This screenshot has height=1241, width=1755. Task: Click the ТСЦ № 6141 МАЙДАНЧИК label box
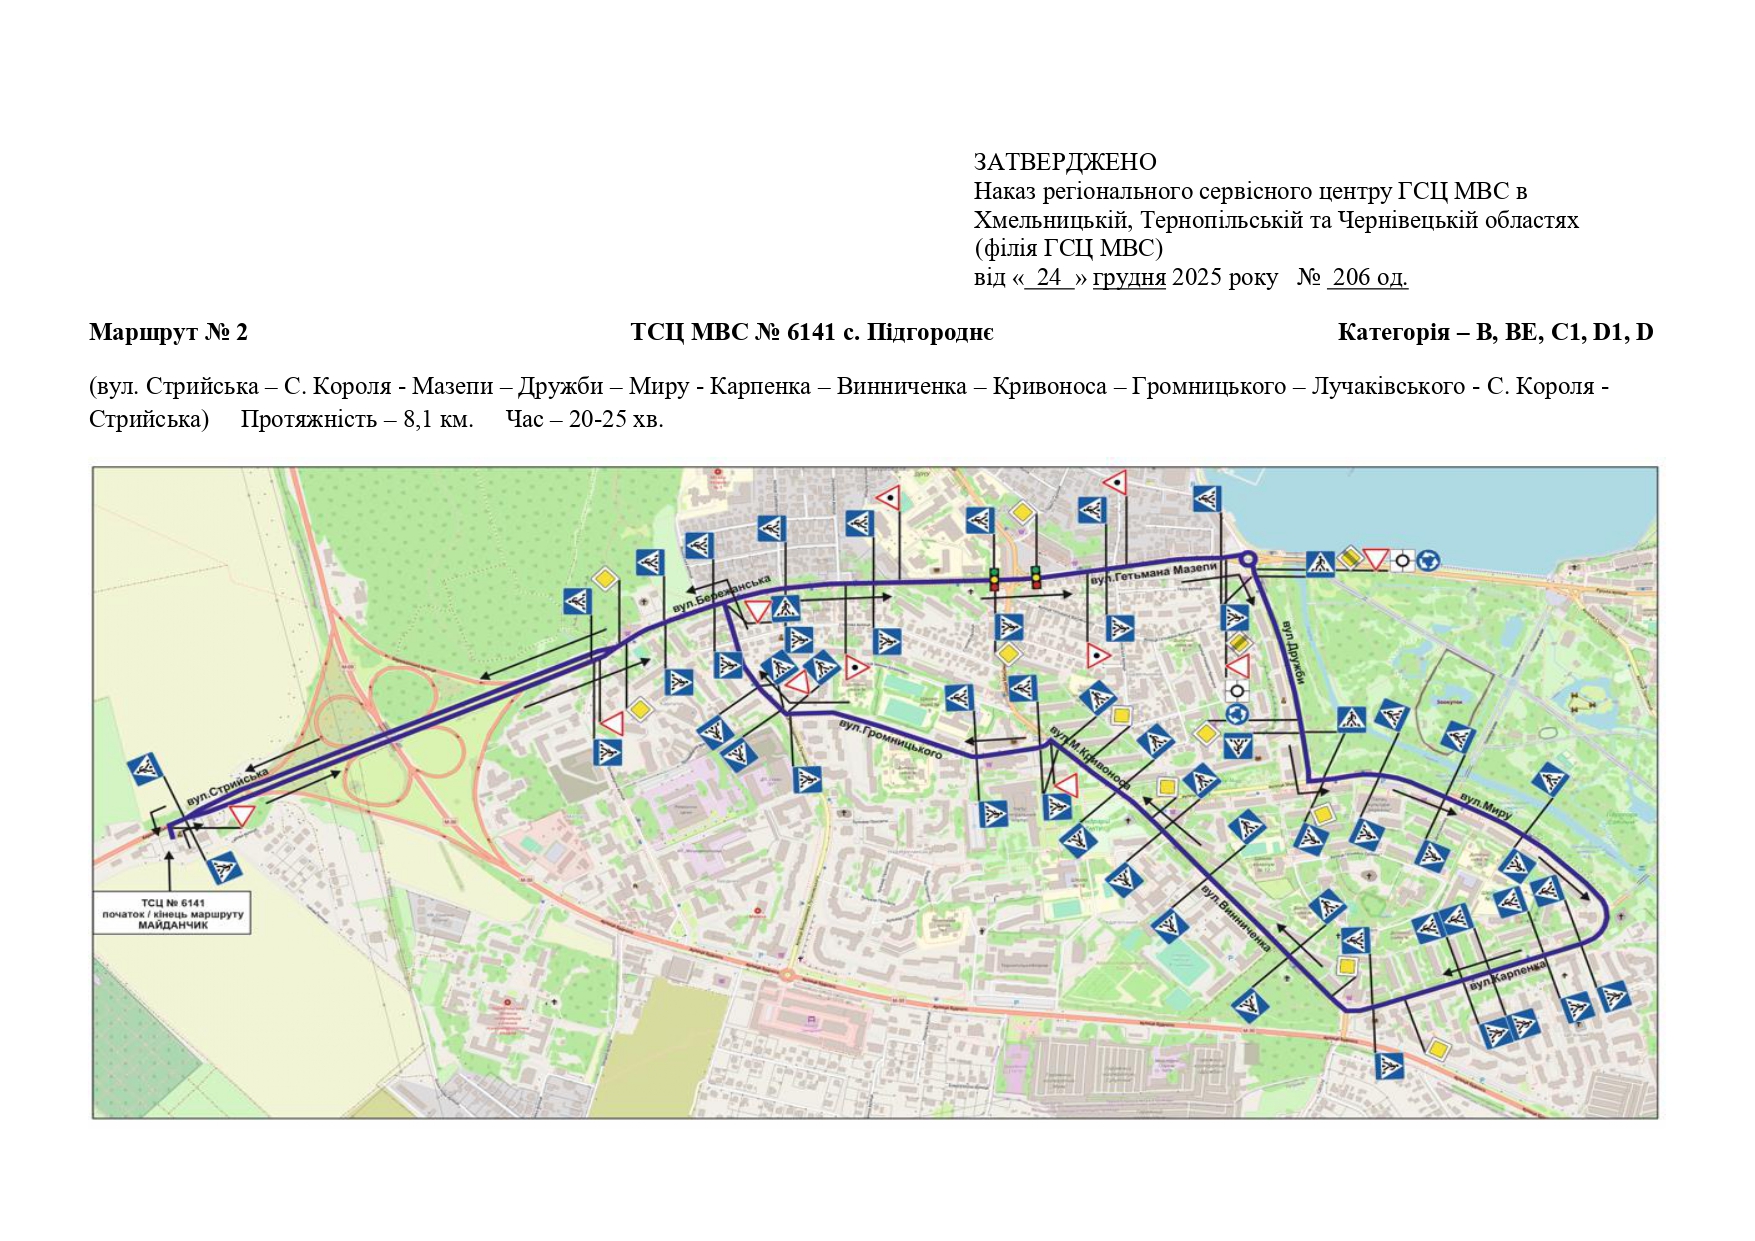[172, 914]
